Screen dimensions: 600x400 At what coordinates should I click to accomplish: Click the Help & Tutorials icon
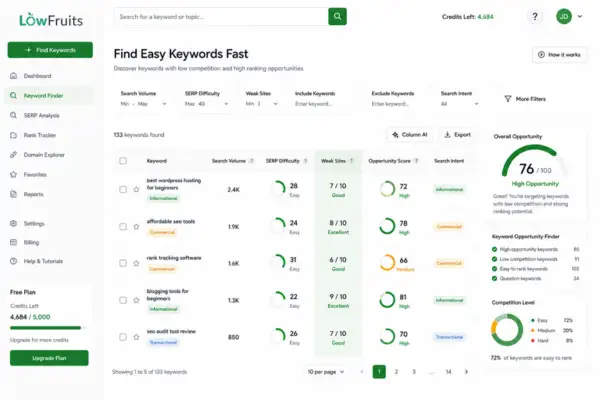pos(13,261)
